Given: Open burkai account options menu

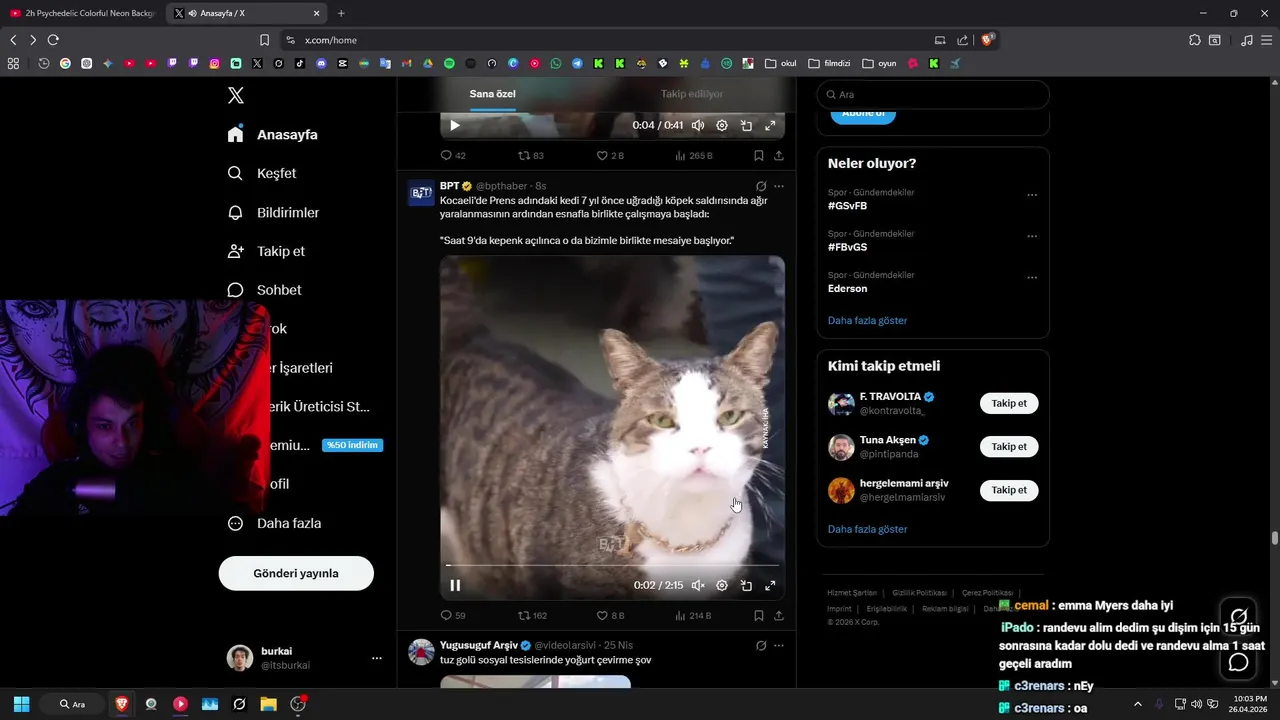Looking at the screenshot, I should tap(377, 658).
